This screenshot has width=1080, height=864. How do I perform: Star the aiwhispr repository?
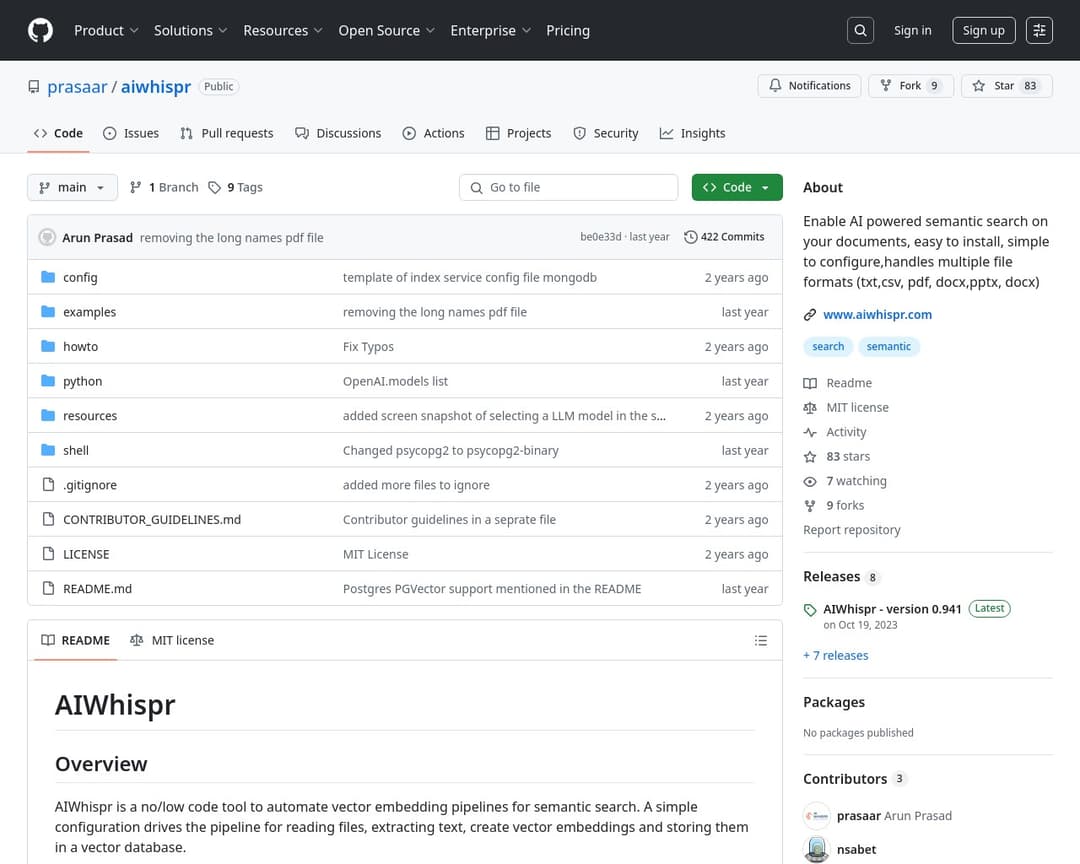point(1006,85)
